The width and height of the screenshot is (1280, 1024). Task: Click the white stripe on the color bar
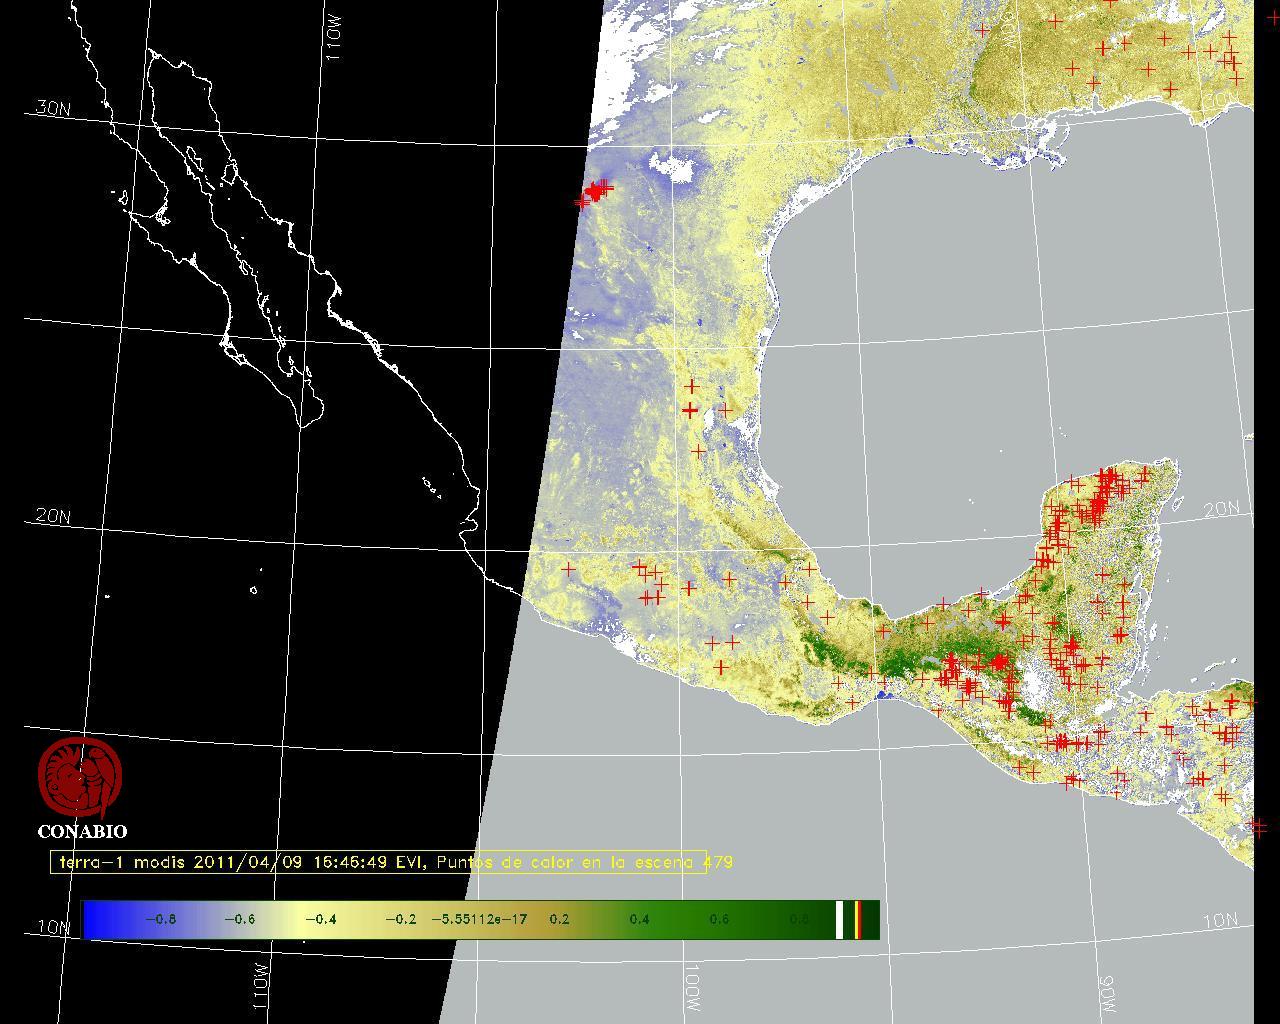click(x=840, y=920)
